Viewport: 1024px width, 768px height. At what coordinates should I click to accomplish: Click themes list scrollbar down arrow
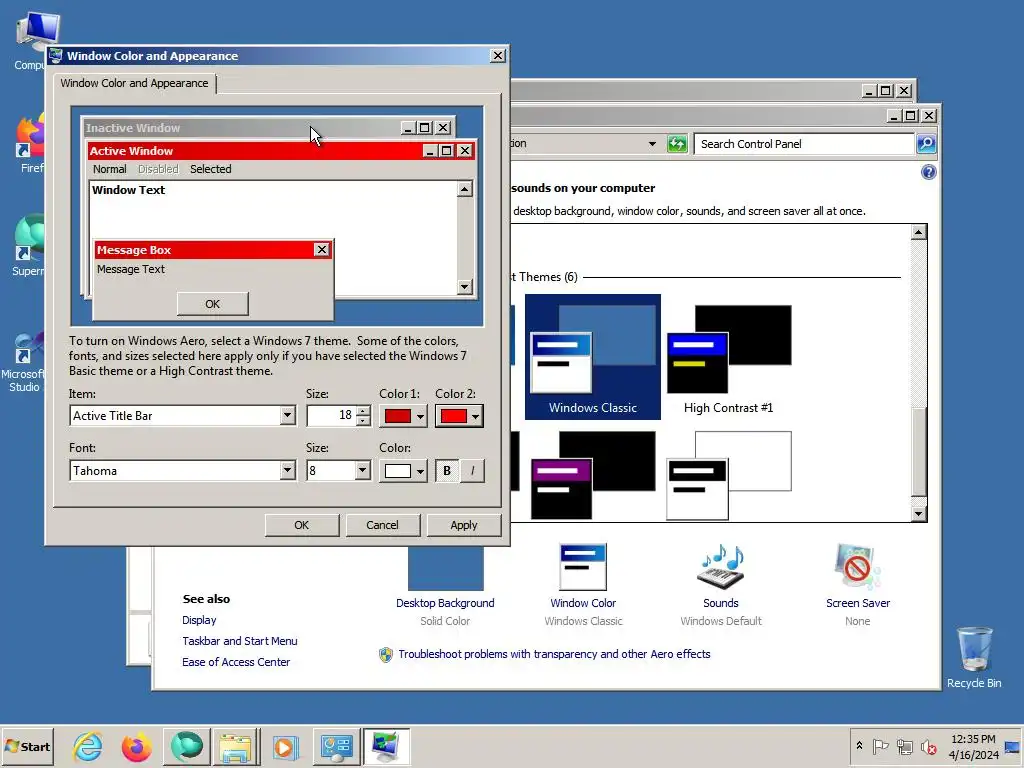[918, 513]
